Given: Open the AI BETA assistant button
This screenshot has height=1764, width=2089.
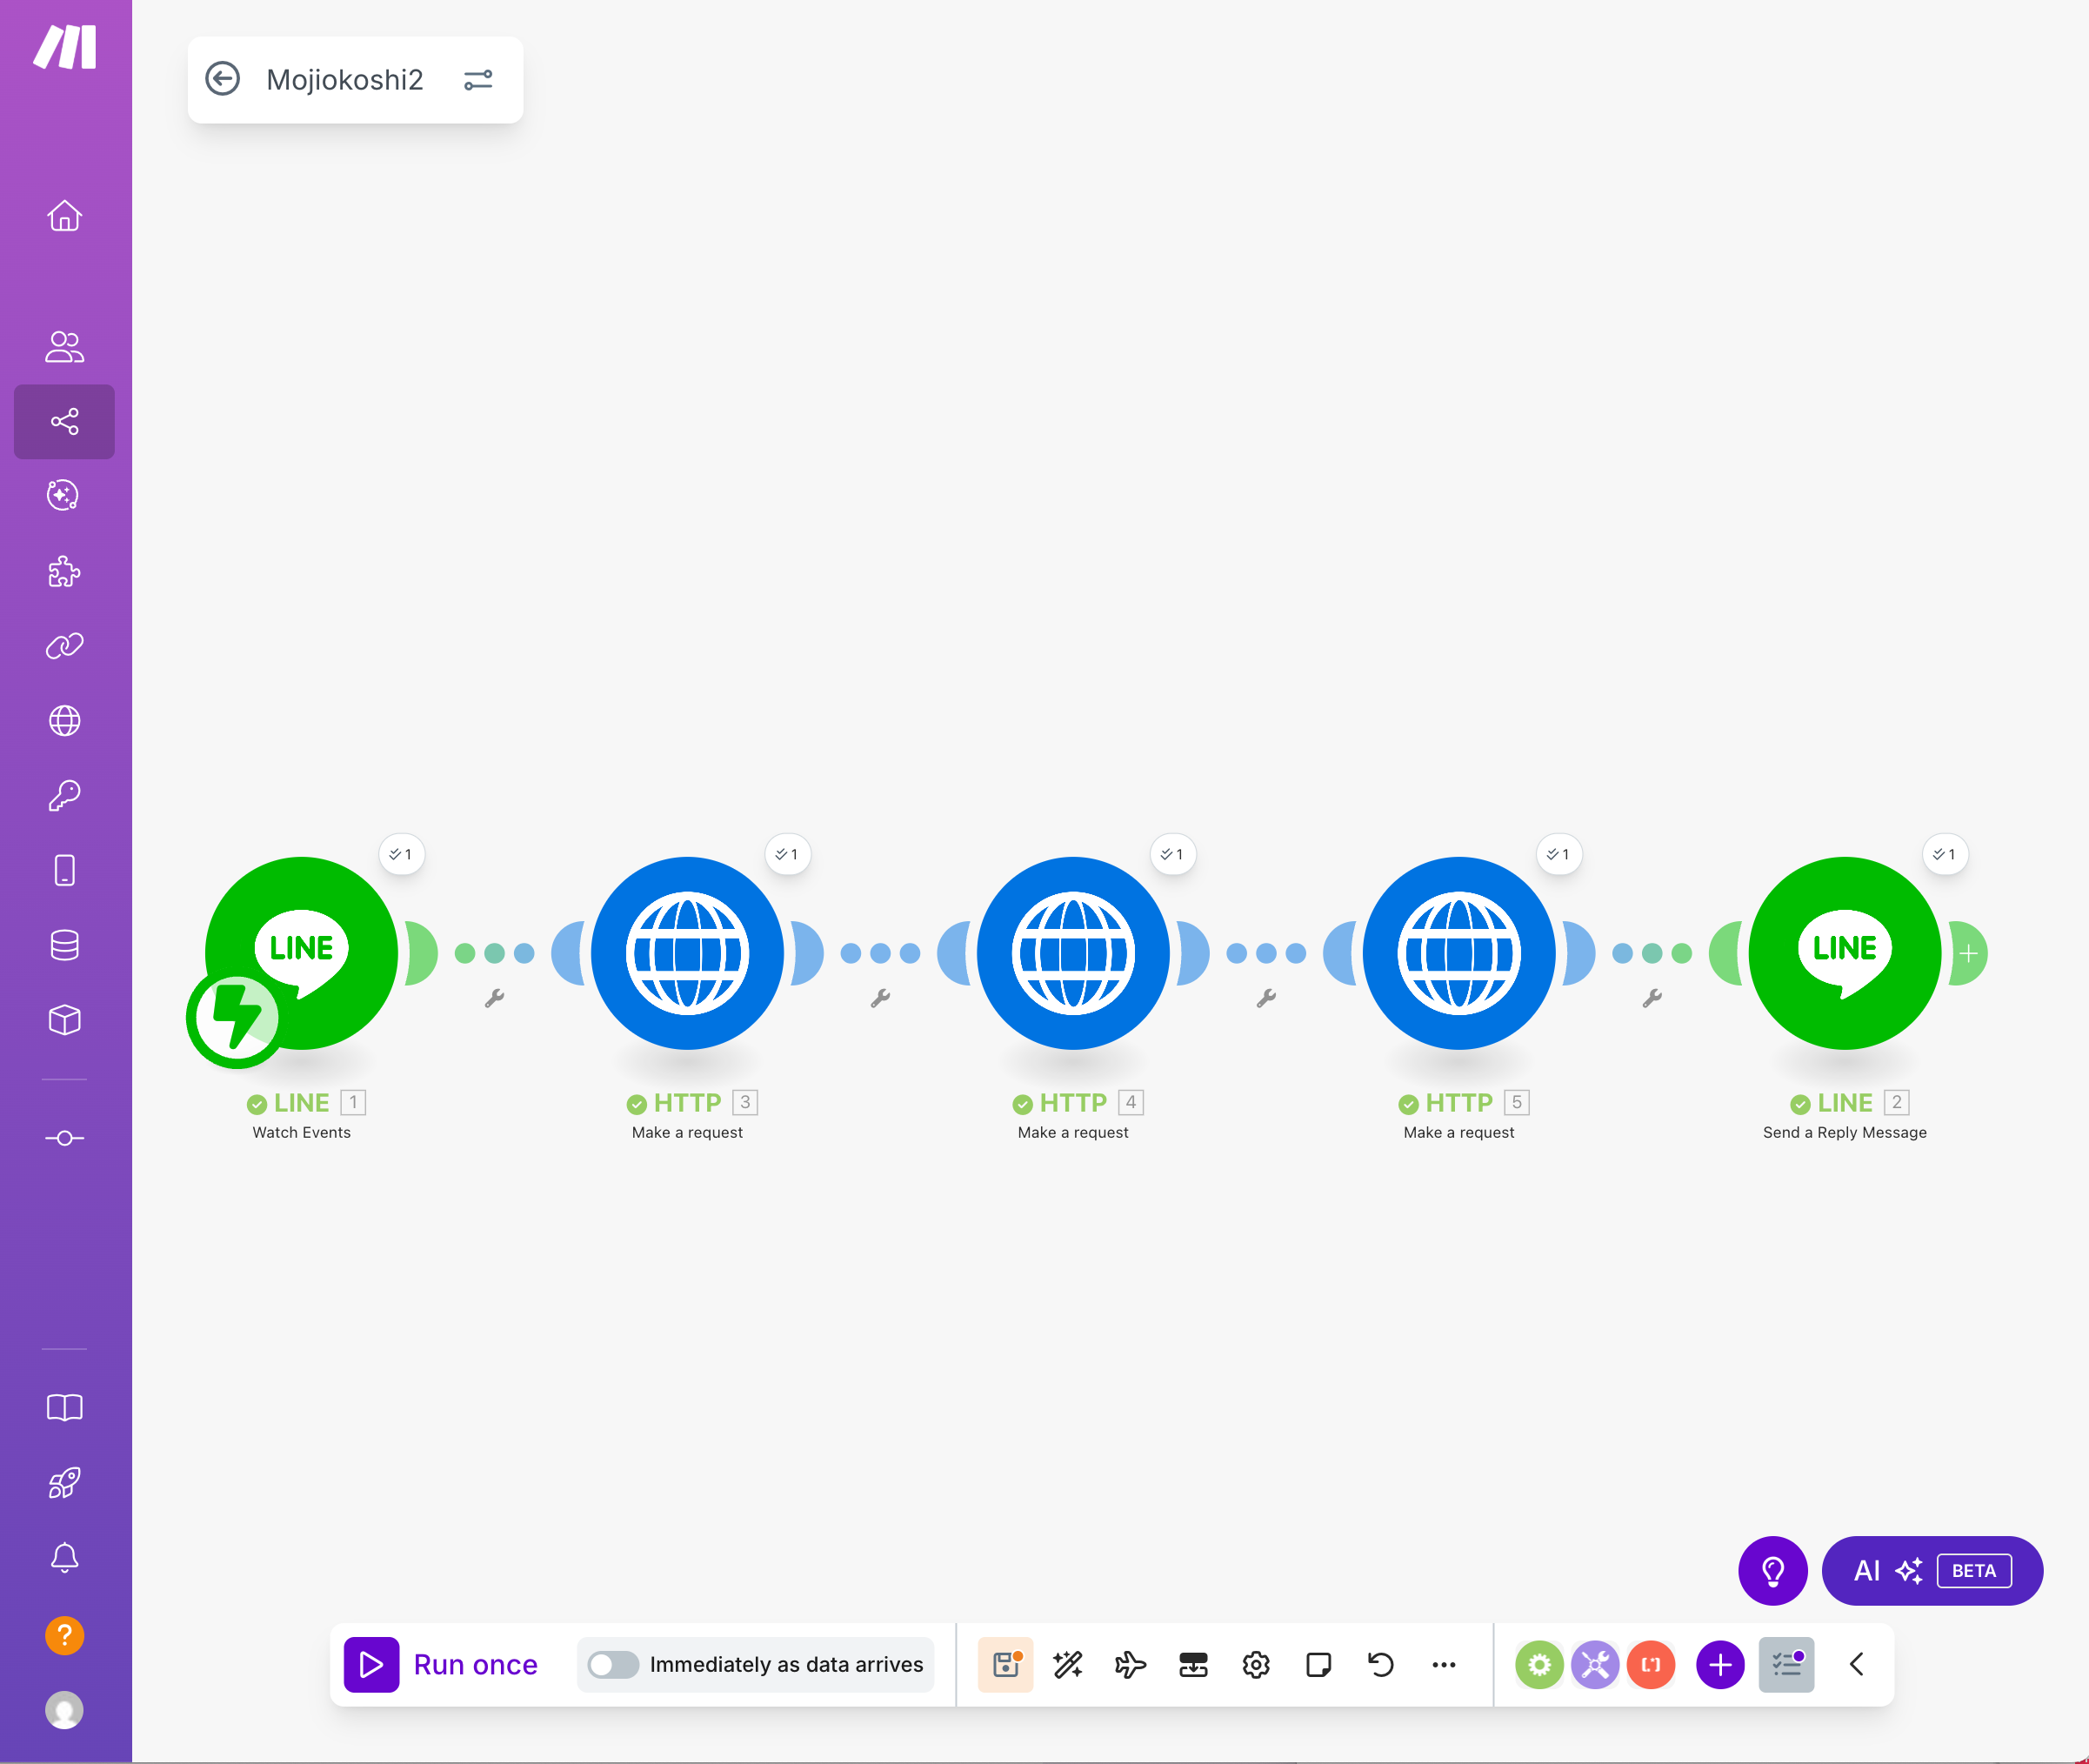Looking at the screenshot, I should click(x=1932, y=1570).
